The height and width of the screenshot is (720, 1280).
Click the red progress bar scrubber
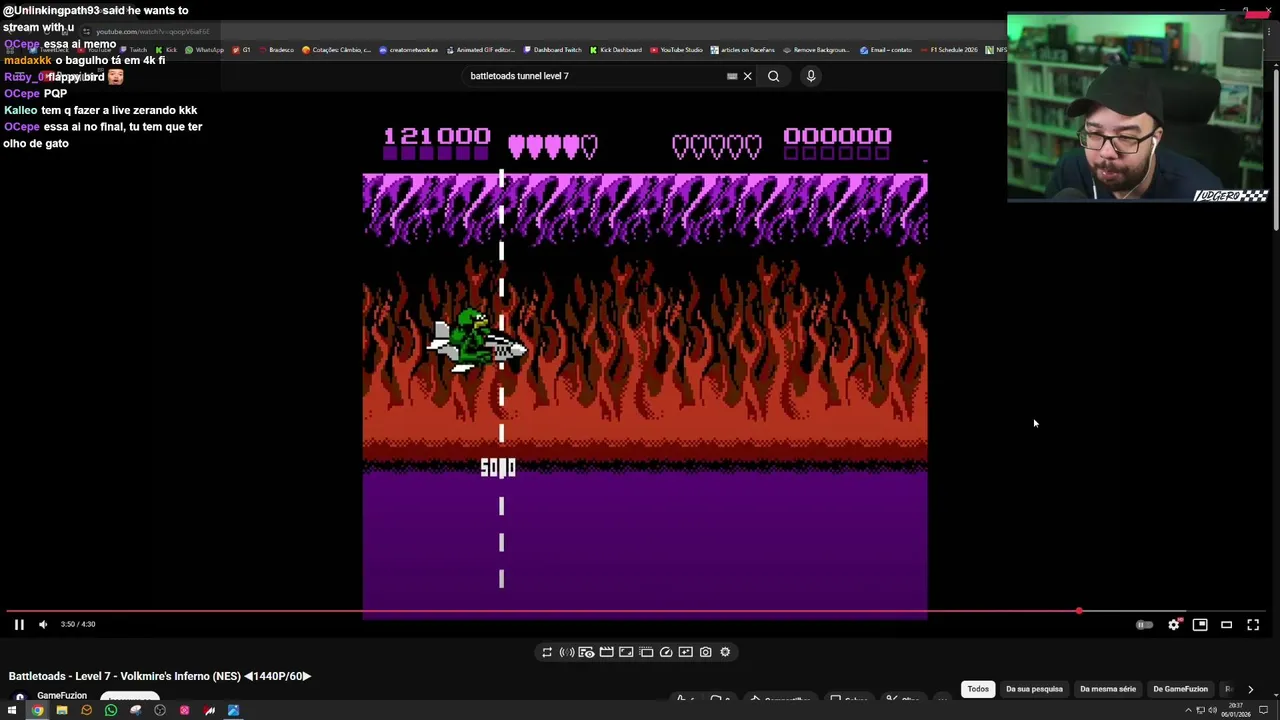pyautogui.click(x=1079, y=610)
